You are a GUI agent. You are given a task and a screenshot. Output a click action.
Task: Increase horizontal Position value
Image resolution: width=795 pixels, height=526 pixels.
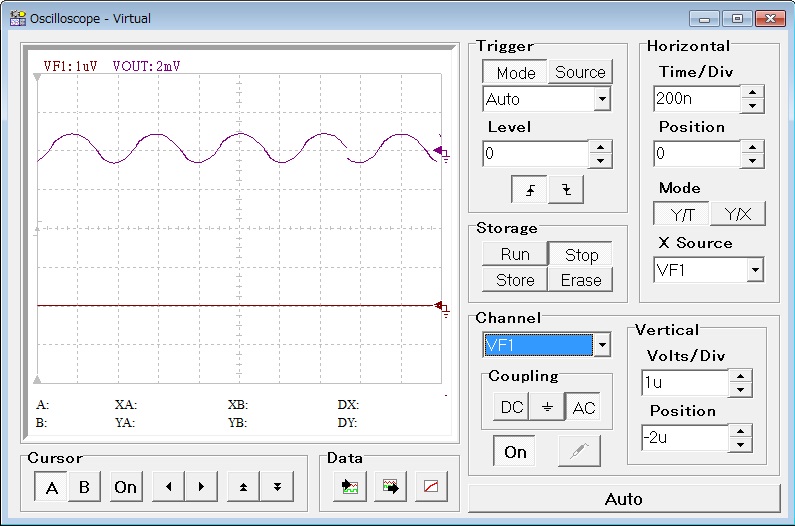[x=752, y=147]
